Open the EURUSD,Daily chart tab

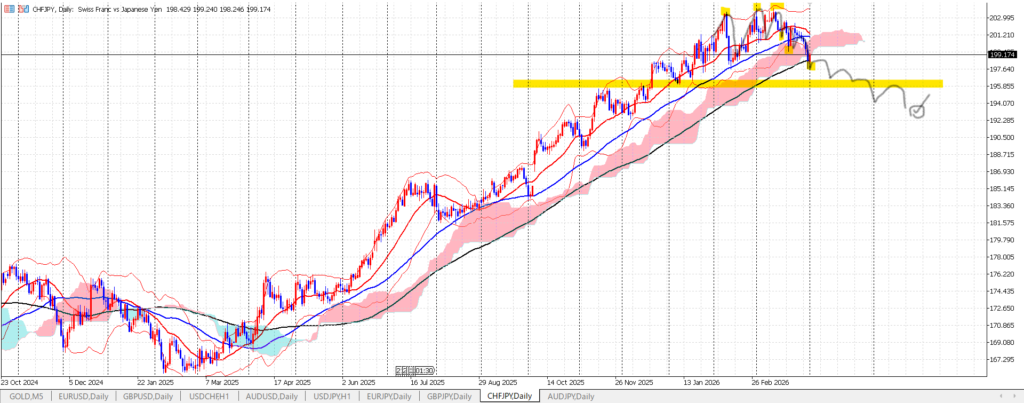pyautogui.click(x=83, y=396)
